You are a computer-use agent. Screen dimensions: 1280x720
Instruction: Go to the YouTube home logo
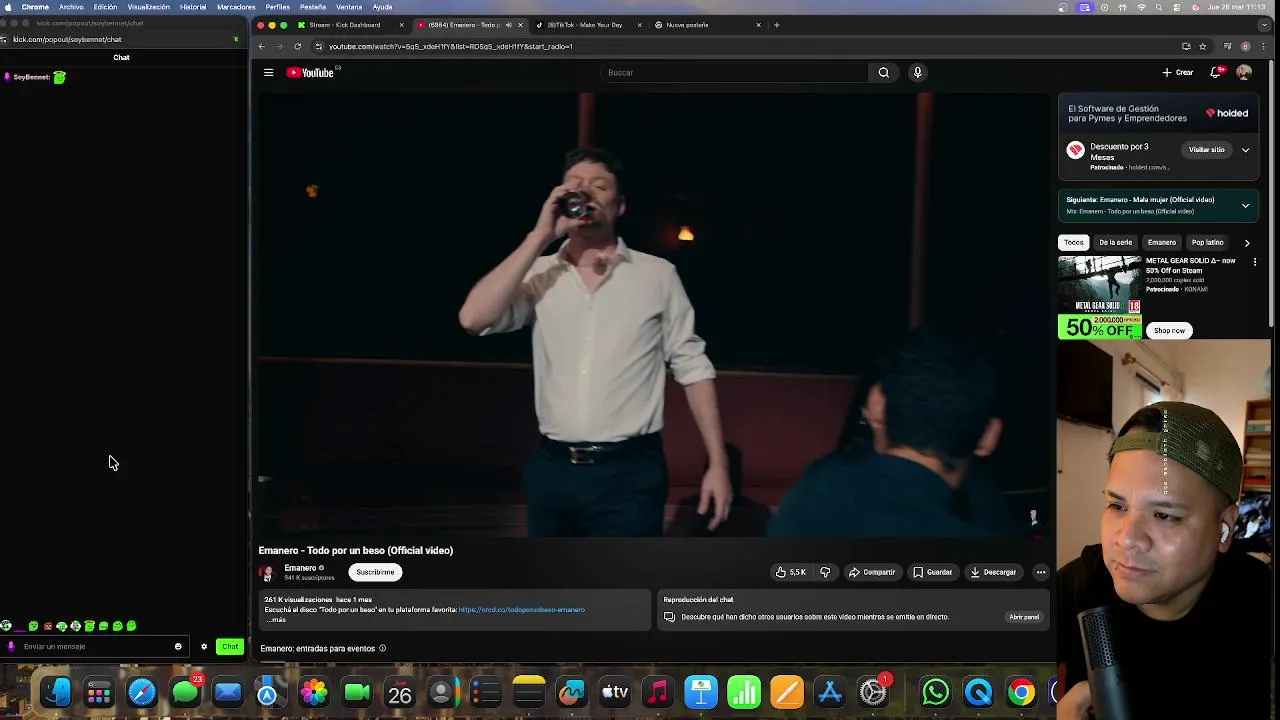click(x=311, y=72)
